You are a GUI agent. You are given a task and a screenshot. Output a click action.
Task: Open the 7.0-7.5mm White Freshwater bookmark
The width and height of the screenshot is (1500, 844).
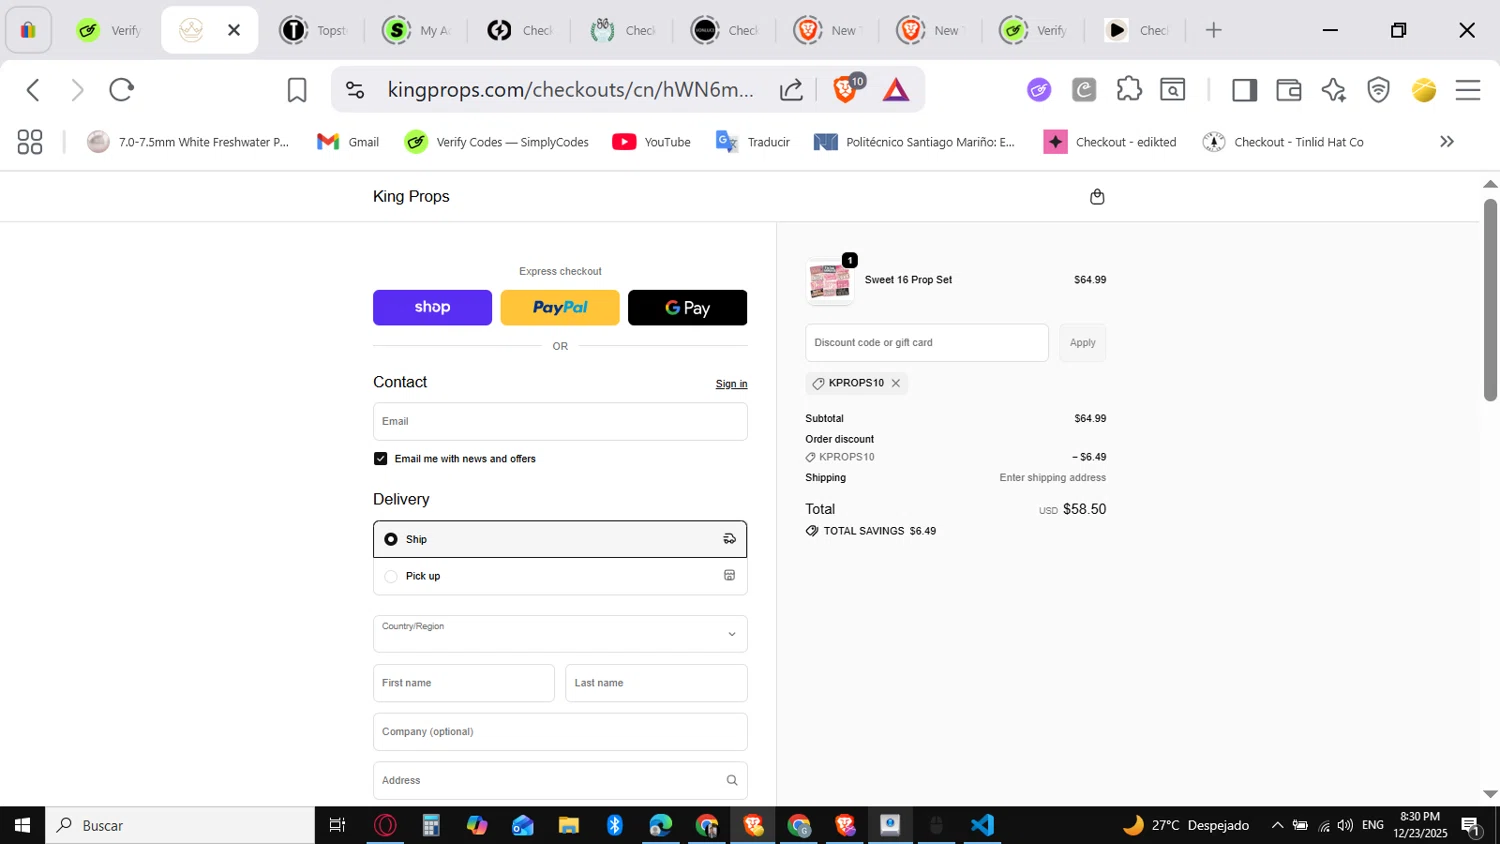(188, 142)
